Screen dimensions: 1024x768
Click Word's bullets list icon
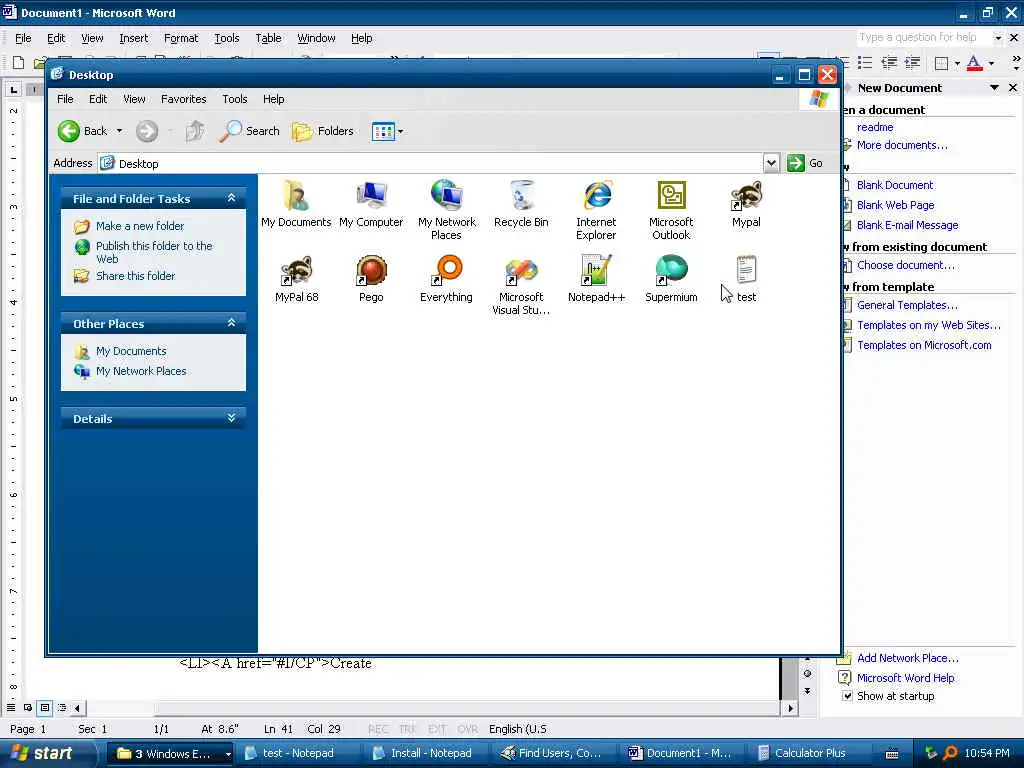pyautogui.click(x=865, y=63)
